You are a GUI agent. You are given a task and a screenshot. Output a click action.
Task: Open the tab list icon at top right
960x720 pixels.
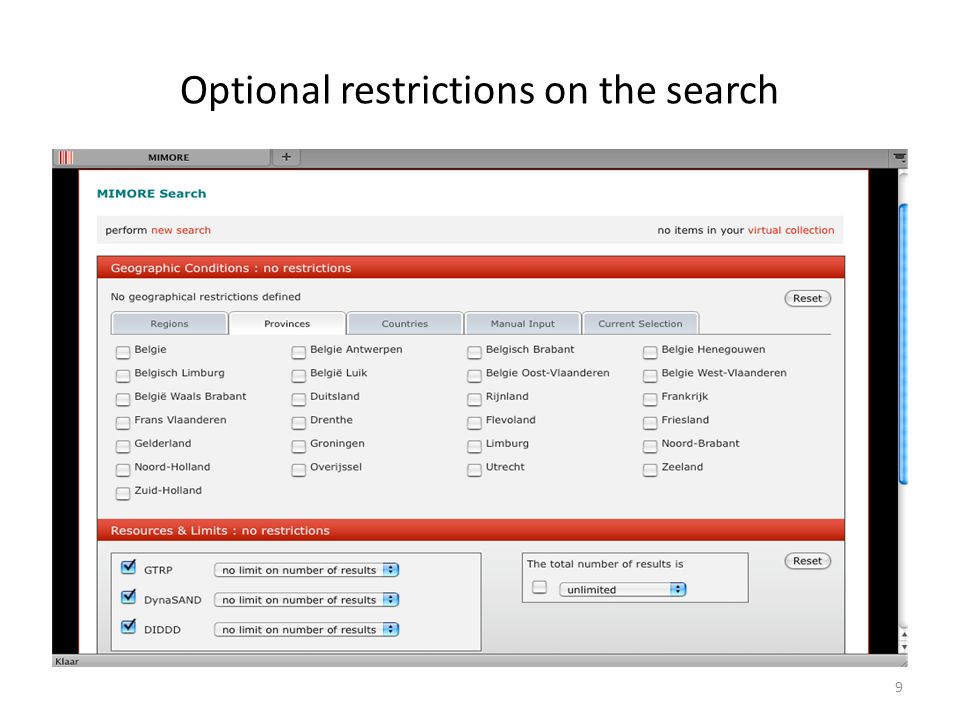coord(899,157)
